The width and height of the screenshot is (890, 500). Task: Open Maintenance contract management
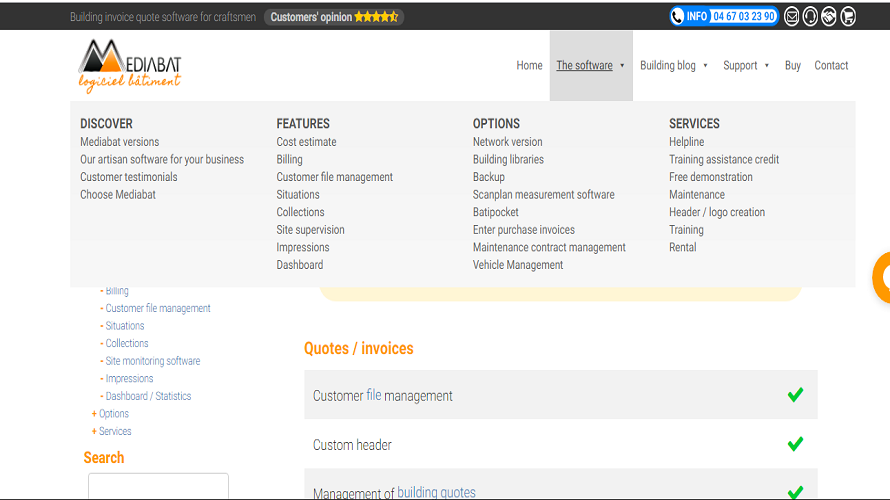point(549,247)
